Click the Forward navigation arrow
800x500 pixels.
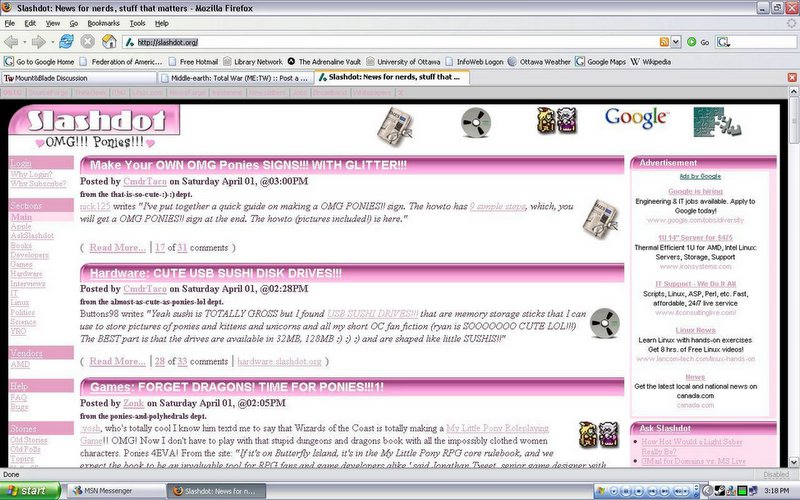(38, 42)
